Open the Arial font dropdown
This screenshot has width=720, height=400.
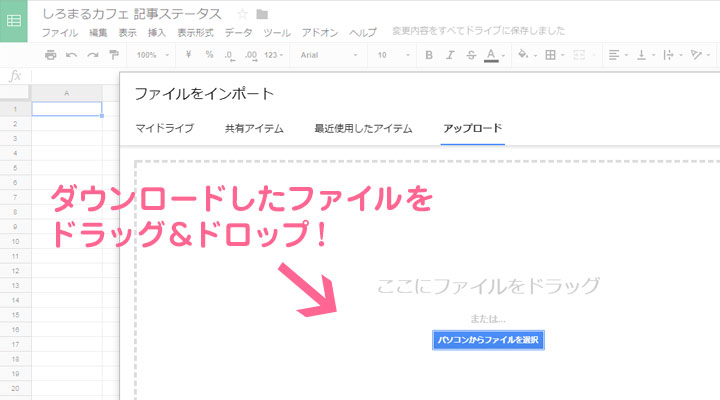click(x=329, y=55)
